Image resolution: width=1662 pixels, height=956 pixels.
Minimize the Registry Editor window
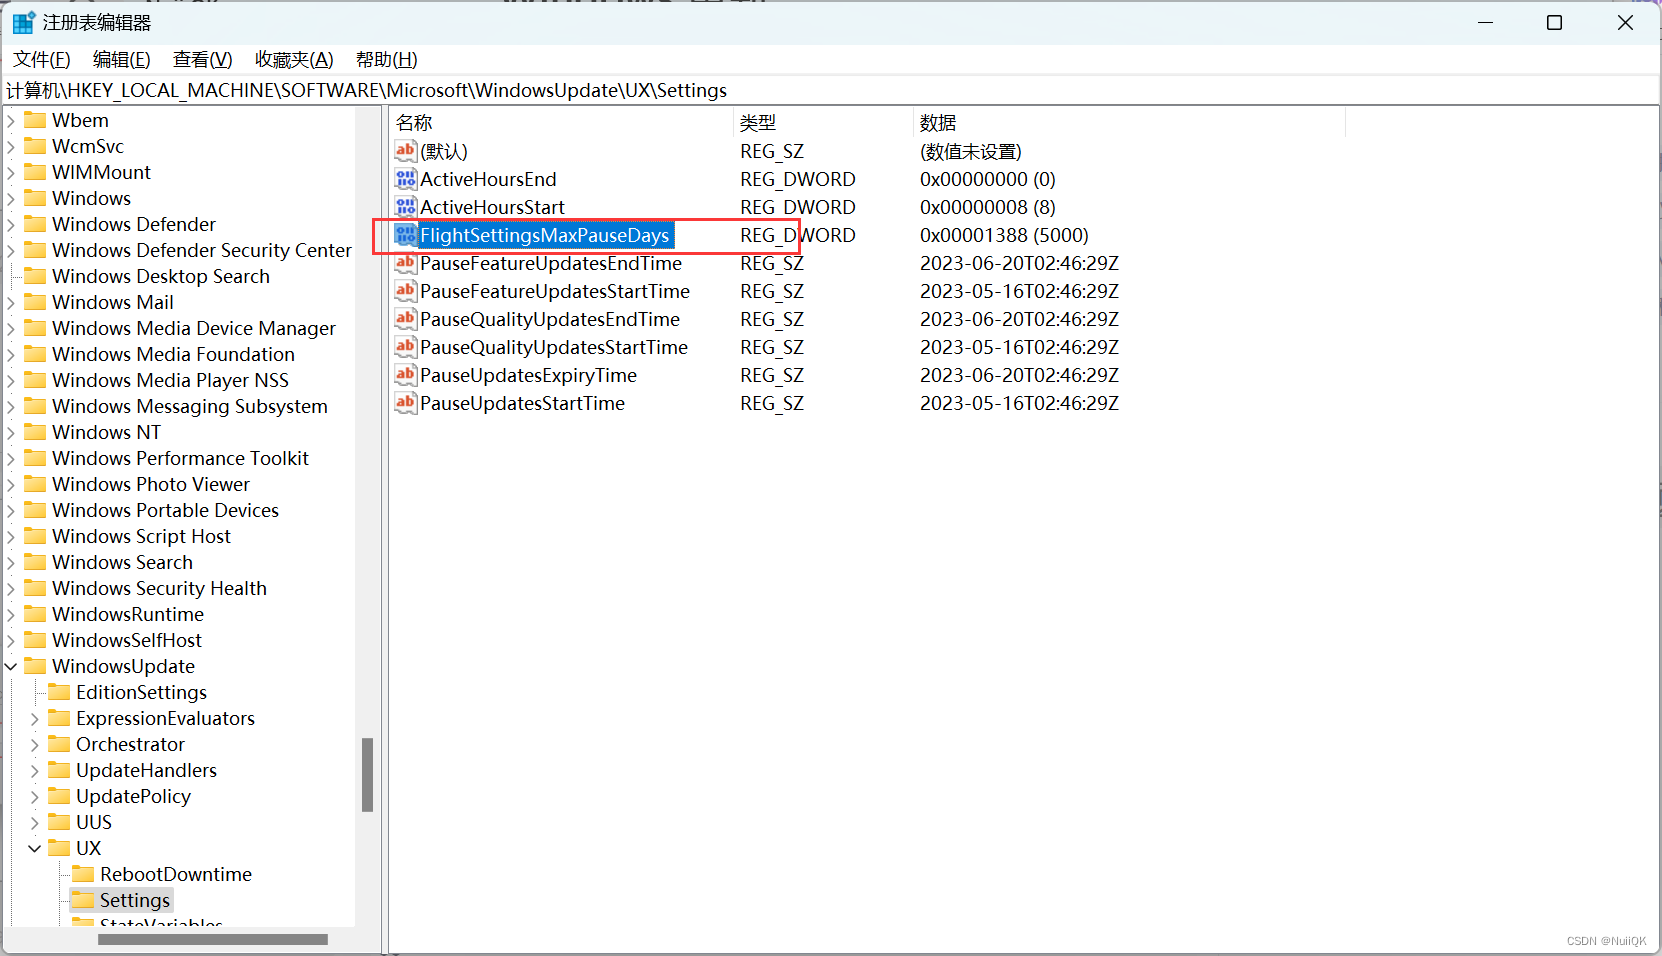[x=1486, y=22]
